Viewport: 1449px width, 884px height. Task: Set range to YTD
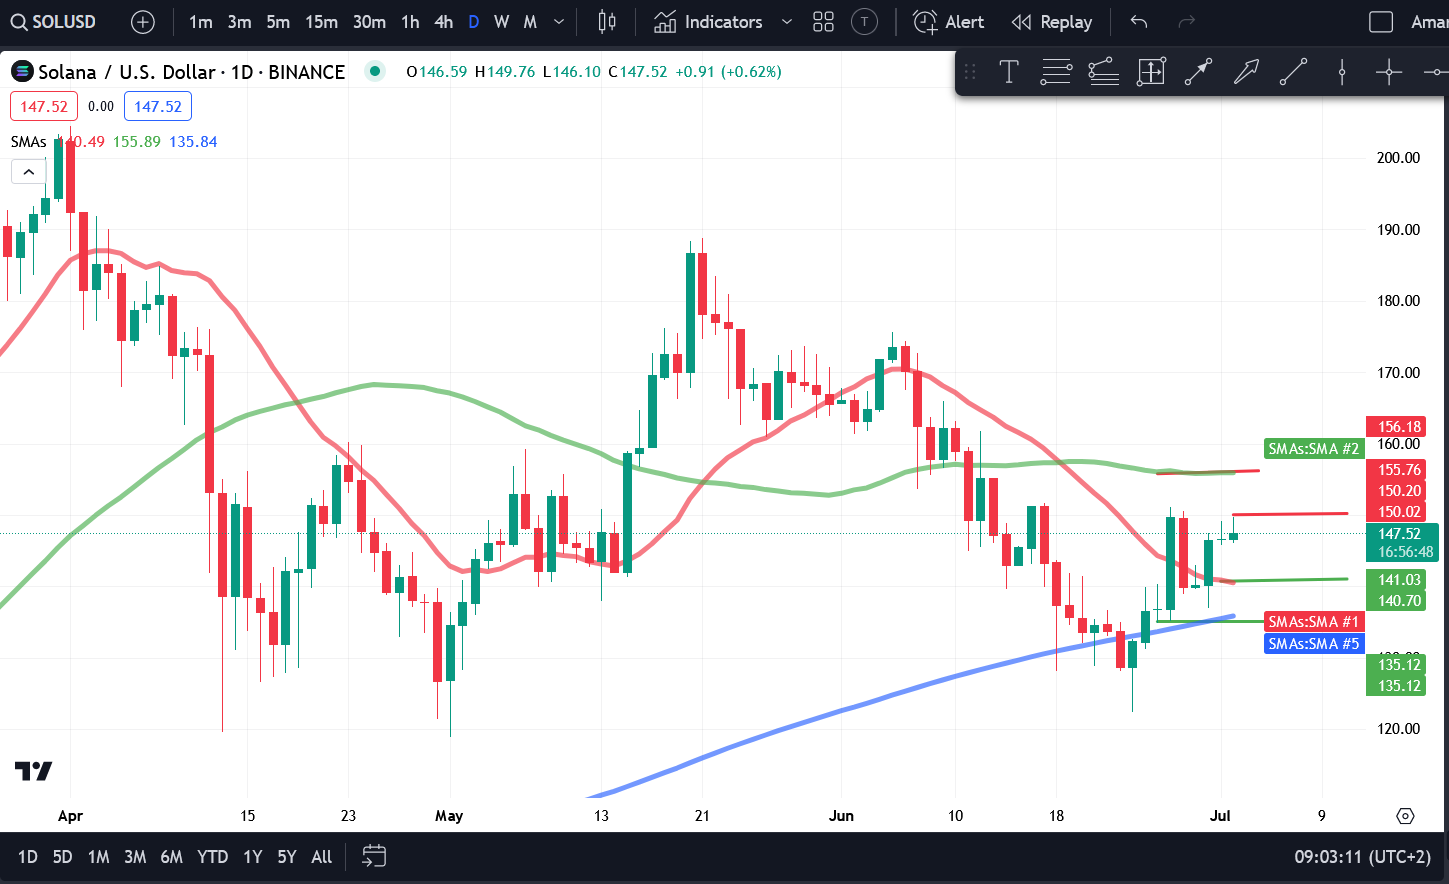click(x=212, y=857)
